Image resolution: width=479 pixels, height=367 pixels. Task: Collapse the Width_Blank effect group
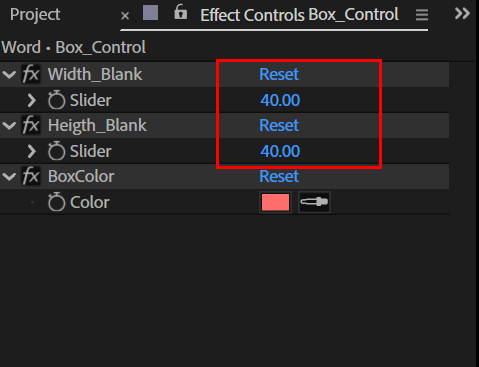click(x=9, y=74)
